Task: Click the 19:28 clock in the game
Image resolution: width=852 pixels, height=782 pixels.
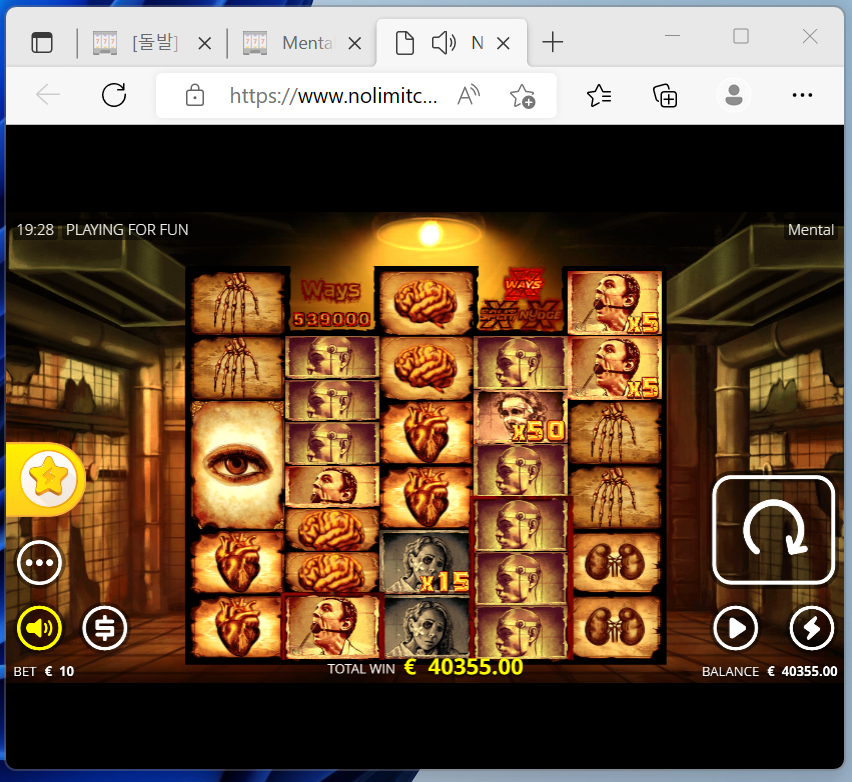Action: [x=35, y=230]
